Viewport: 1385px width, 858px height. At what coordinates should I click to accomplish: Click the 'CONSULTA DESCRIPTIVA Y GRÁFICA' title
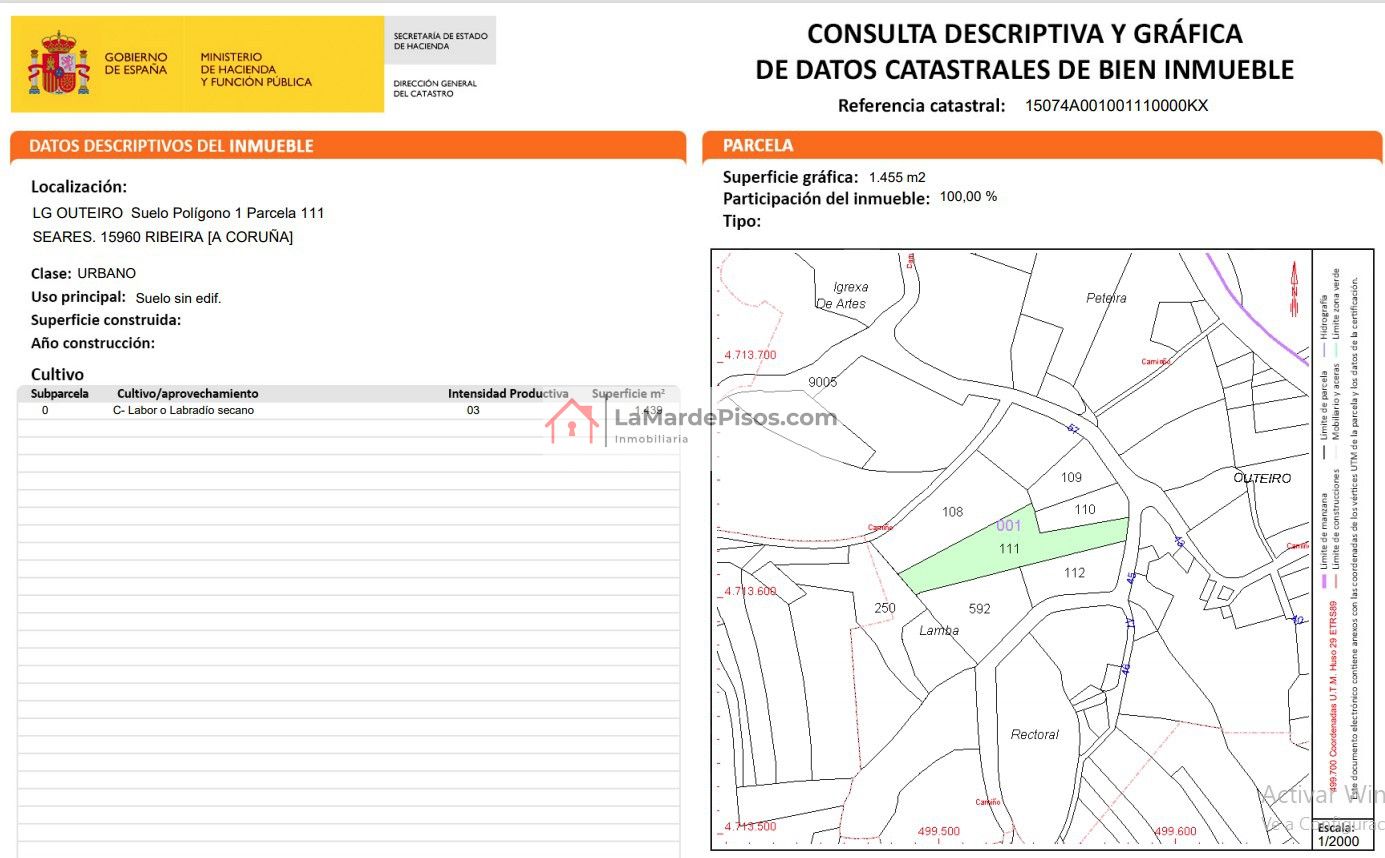coord(1024,34)
